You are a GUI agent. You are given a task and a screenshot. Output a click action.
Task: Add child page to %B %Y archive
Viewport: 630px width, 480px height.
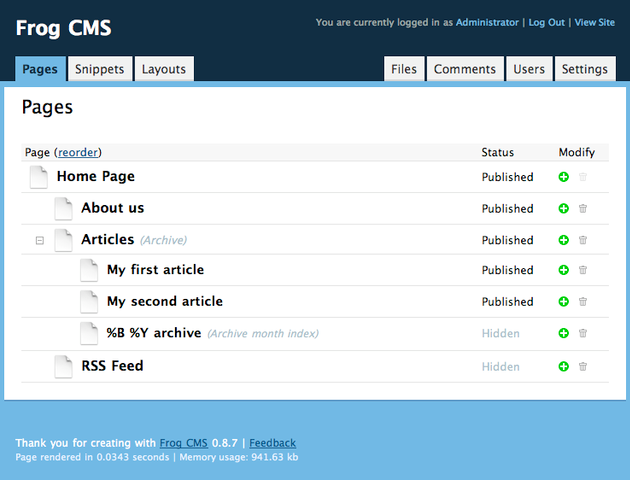pos(564,333)
